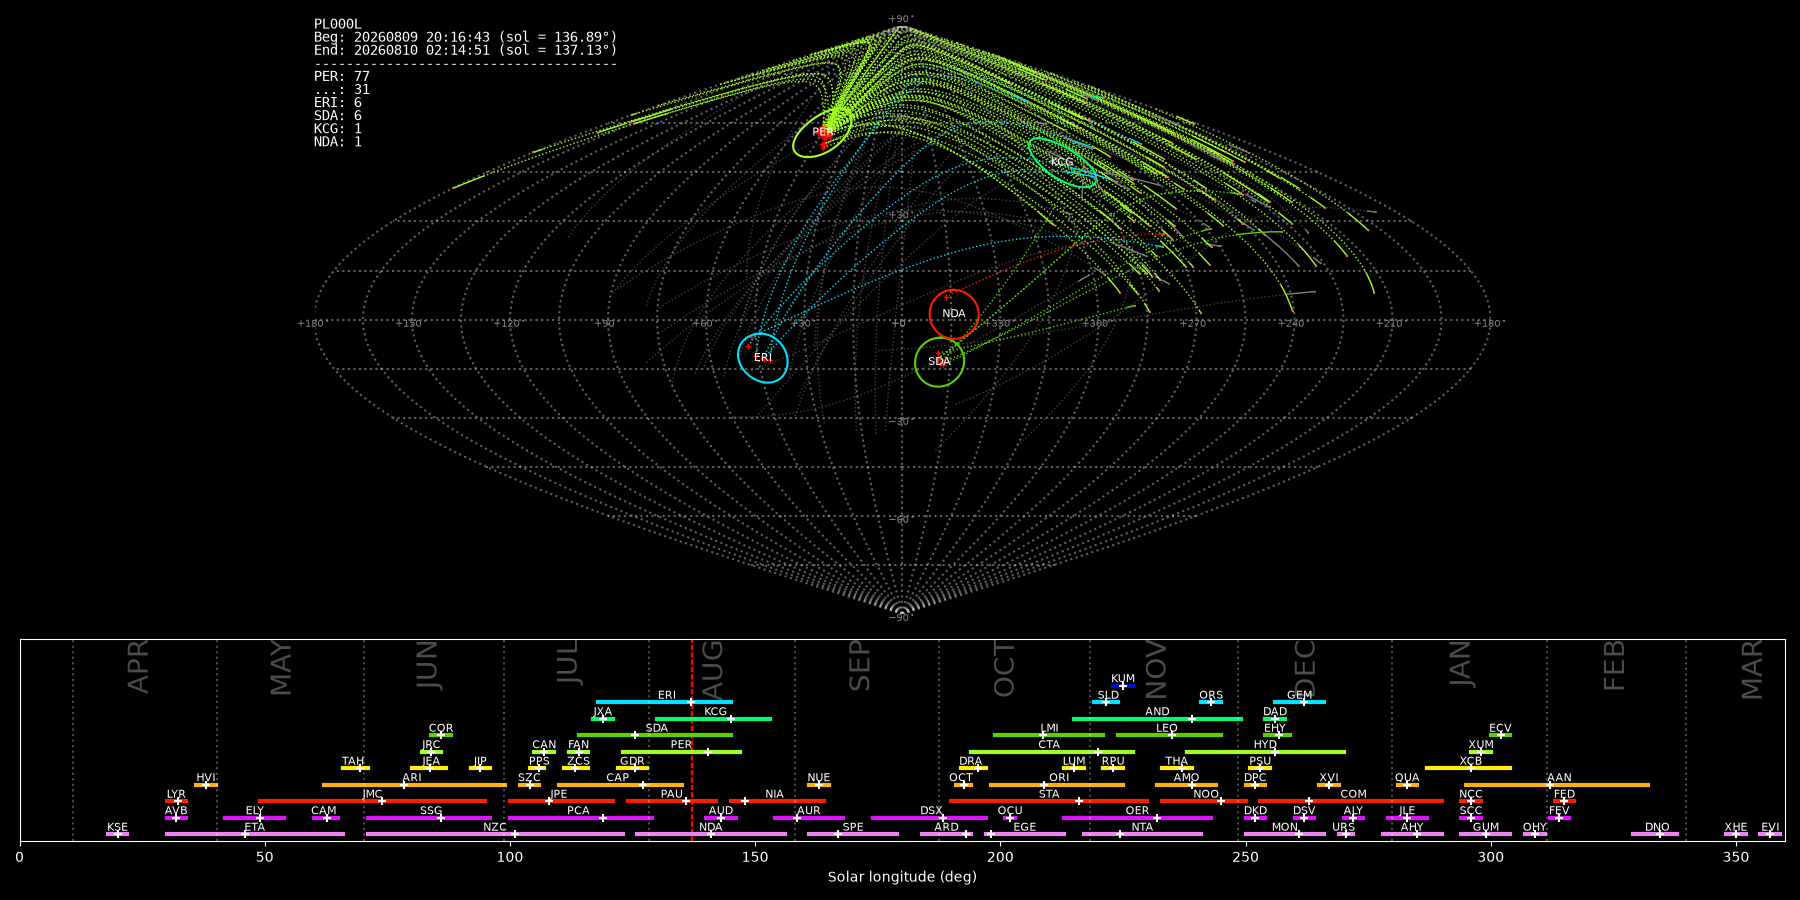Select the green SDA radiant circle

click(x=939, y=362)
